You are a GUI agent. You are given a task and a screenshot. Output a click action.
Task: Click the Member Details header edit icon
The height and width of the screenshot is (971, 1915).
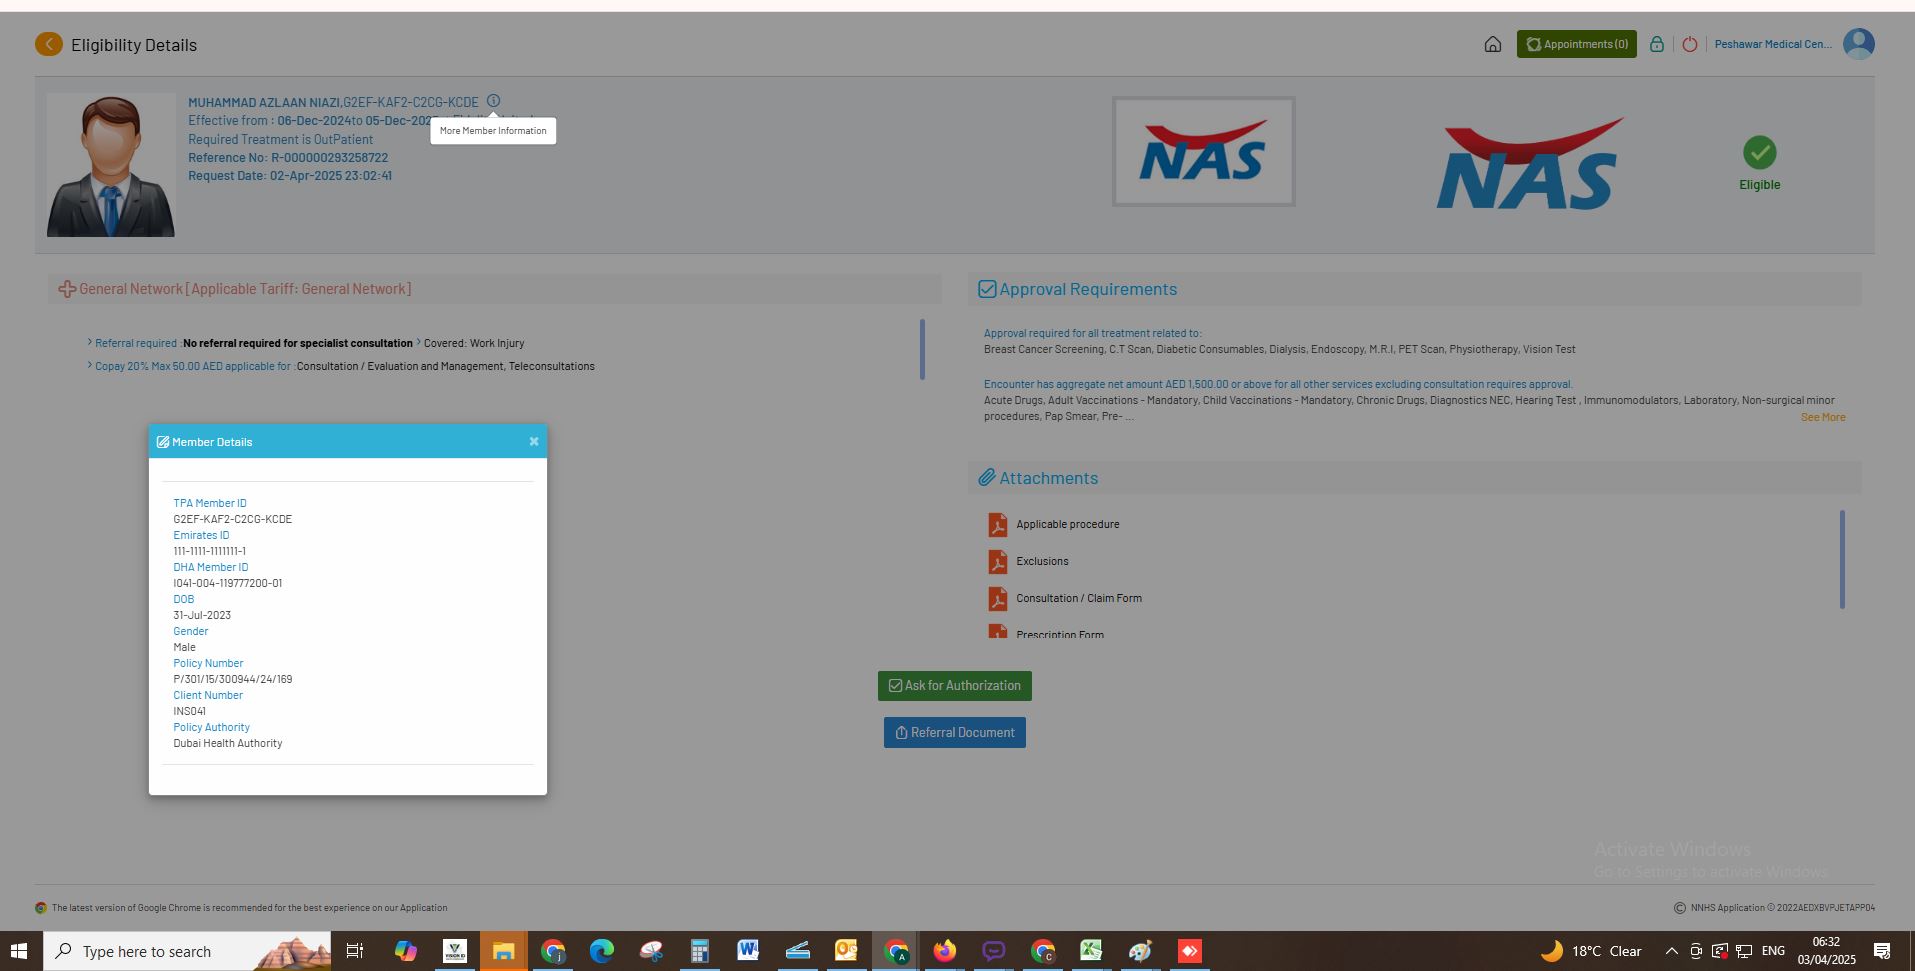tap(163, 442)
